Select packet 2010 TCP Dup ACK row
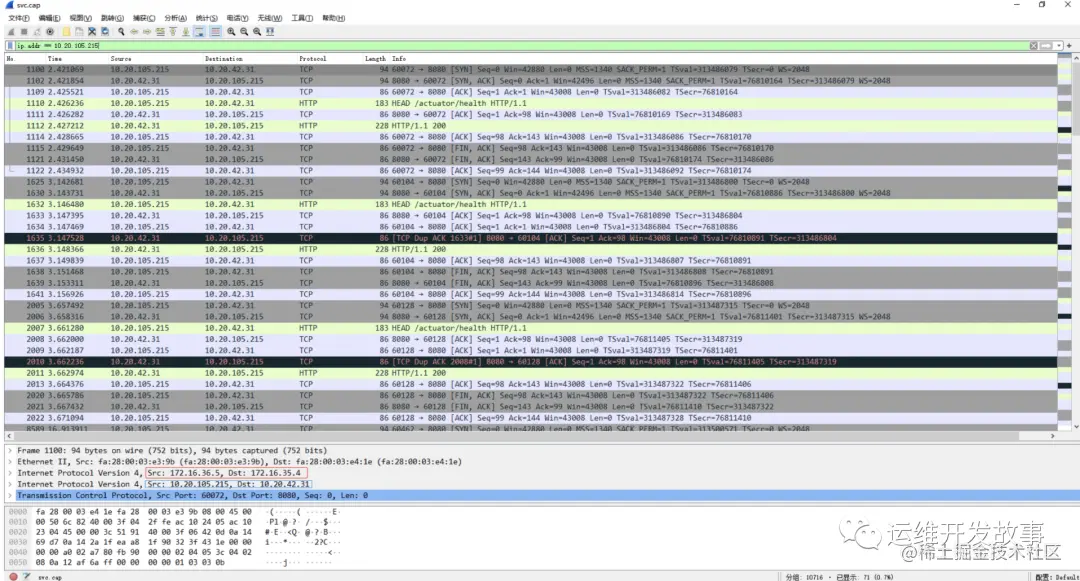Viewport: 1080px width, 581px height. [x=531, y=361]
